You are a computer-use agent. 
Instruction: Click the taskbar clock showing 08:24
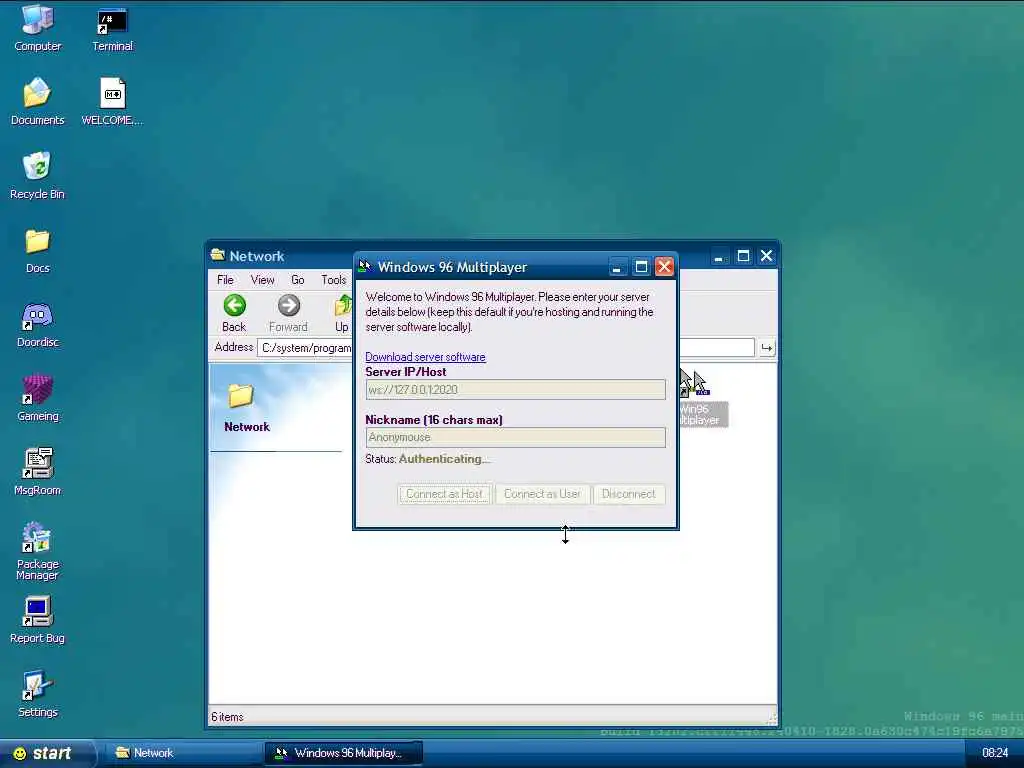tap(995, 753)
